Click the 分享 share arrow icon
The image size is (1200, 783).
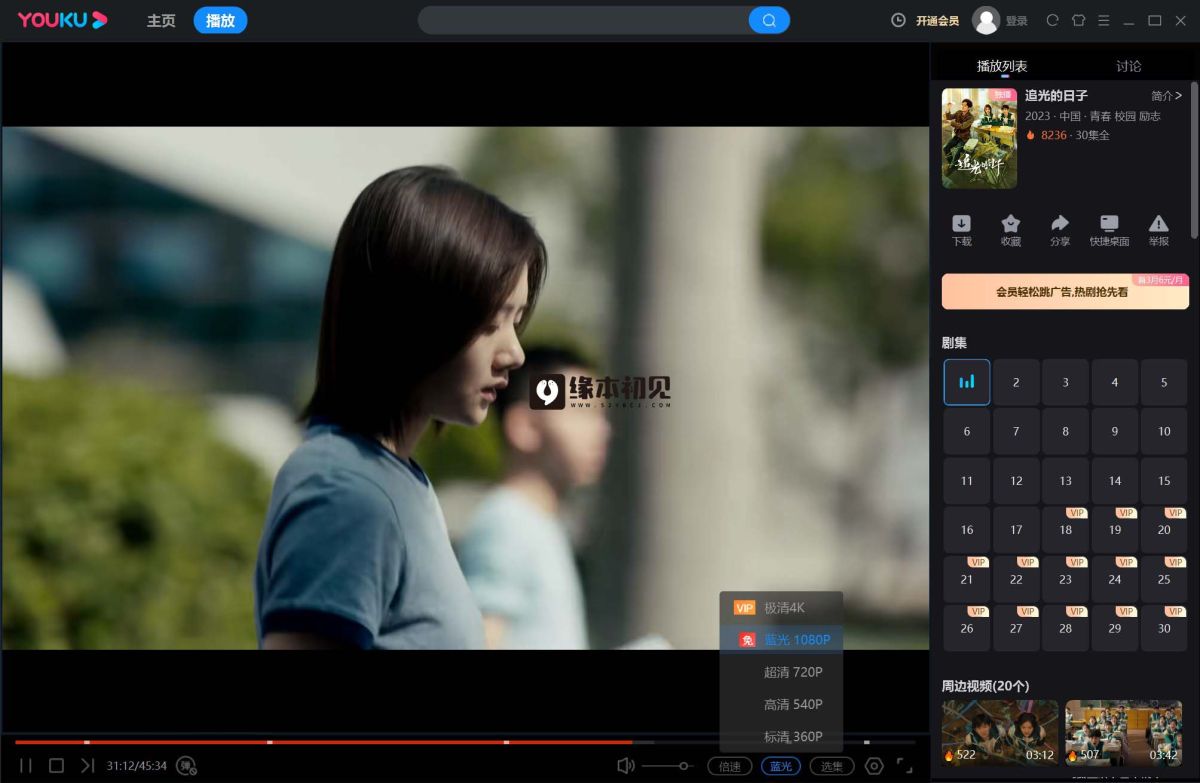point(1060,230)
